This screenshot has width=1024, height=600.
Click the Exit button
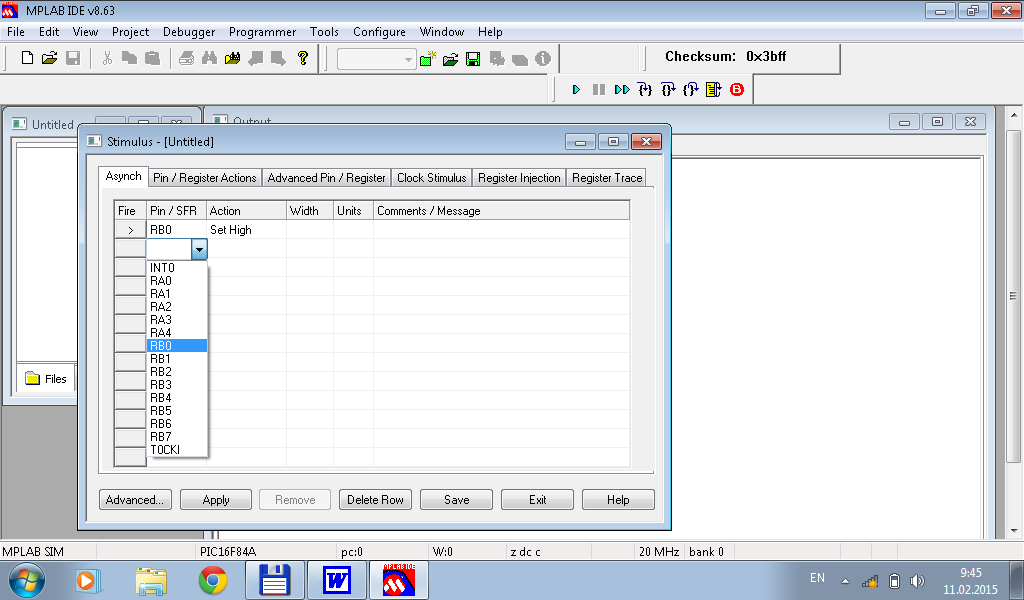coord(537,499)
